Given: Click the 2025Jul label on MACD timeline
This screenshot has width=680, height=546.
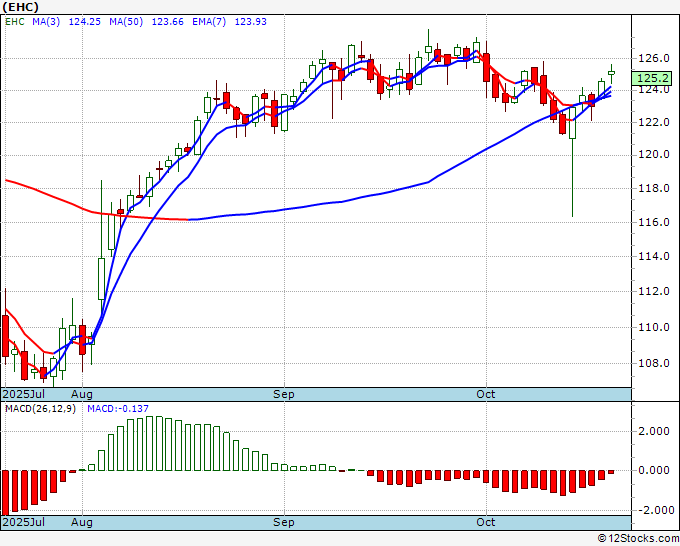Looking at the screenshot, I should [x=24, y=522].
